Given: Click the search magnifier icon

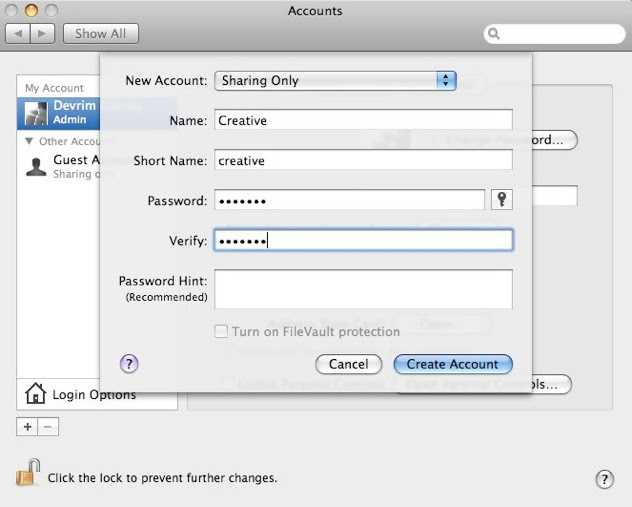Looking at the screenshot, I should pos(494,34).
